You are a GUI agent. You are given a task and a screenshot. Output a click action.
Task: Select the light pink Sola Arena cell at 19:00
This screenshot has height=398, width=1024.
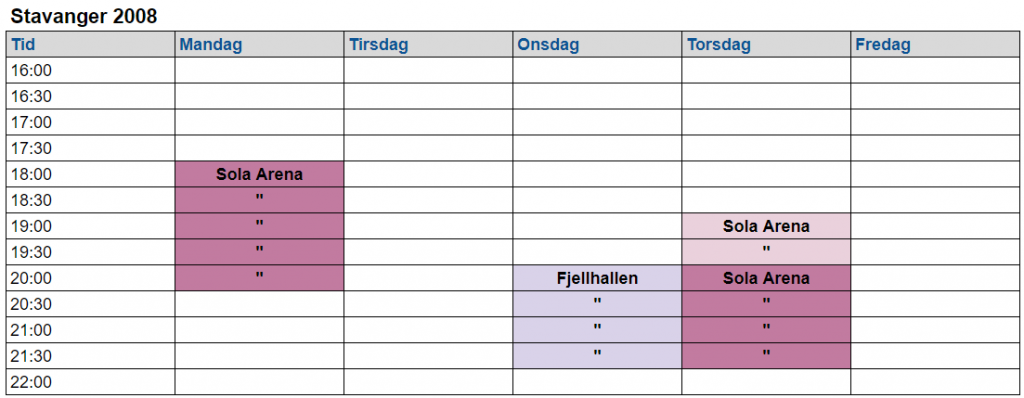pyautogui.click(x=766, y=226)
